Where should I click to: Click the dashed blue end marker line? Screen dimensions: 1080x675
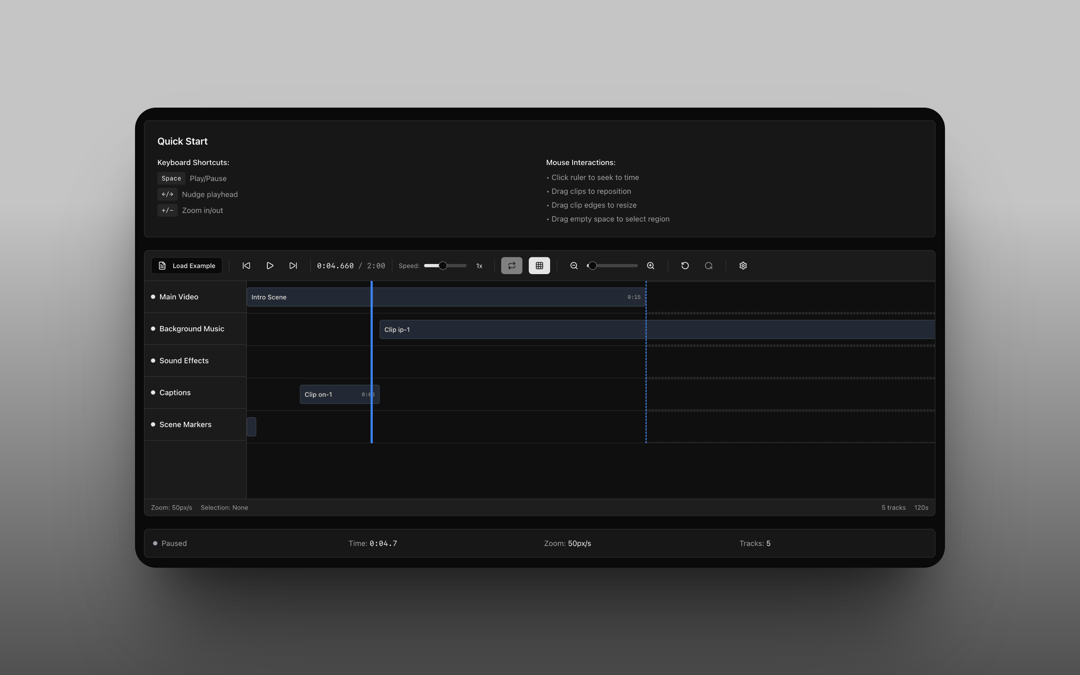pyautogui.click(x=646, y=362)
